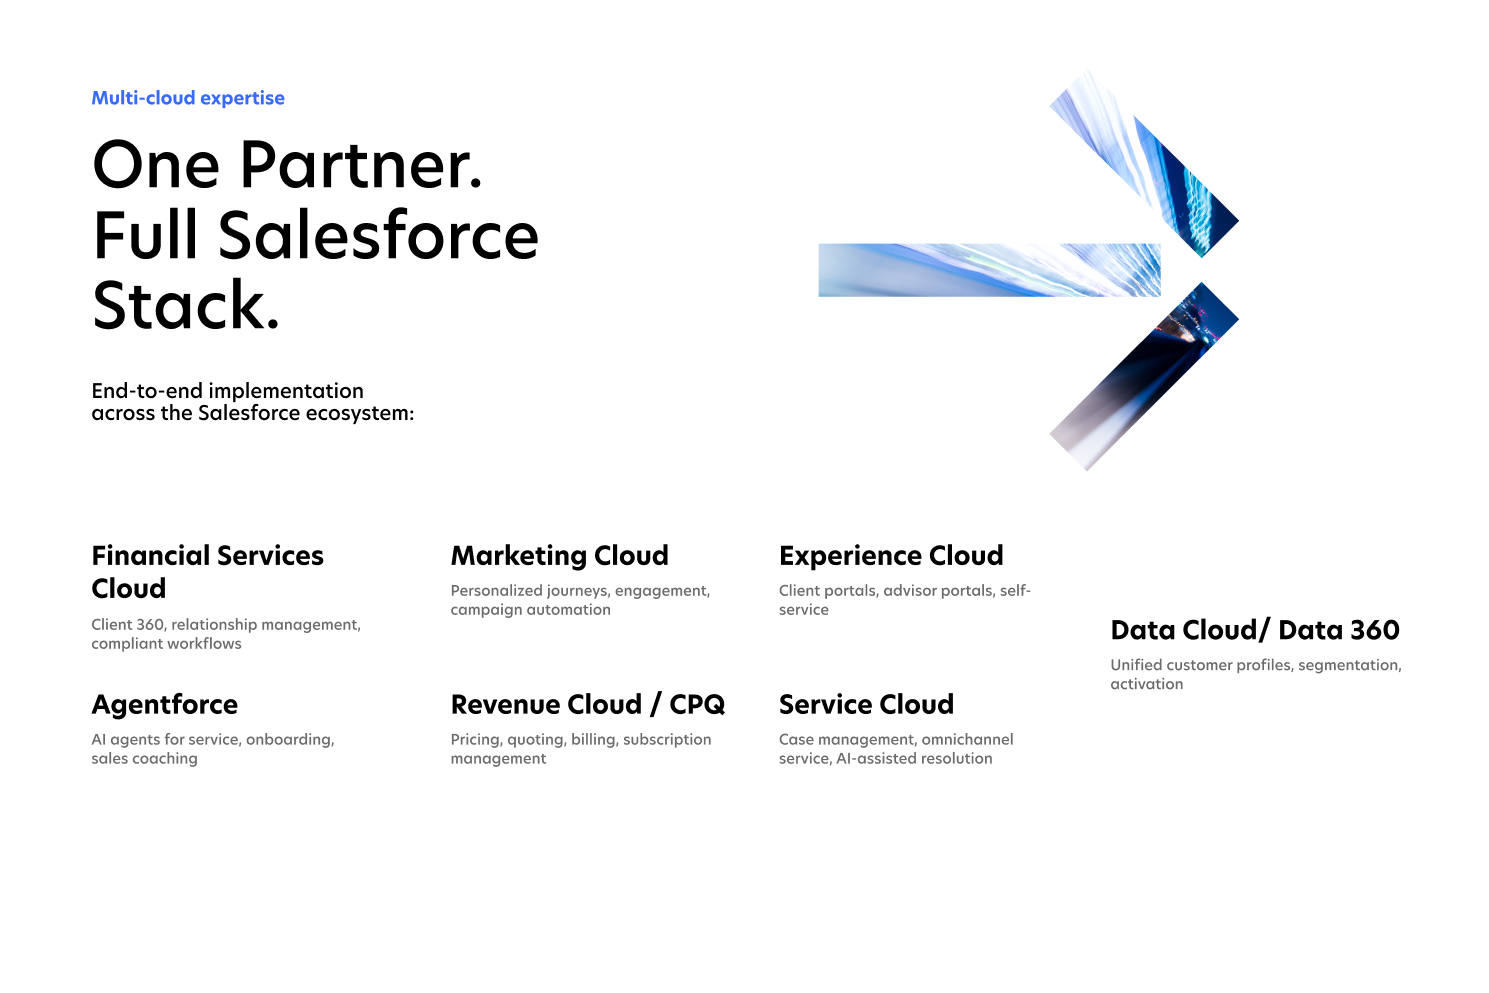Select the Data Cloud/ Data 360 heading

(x=1254, y=630)
